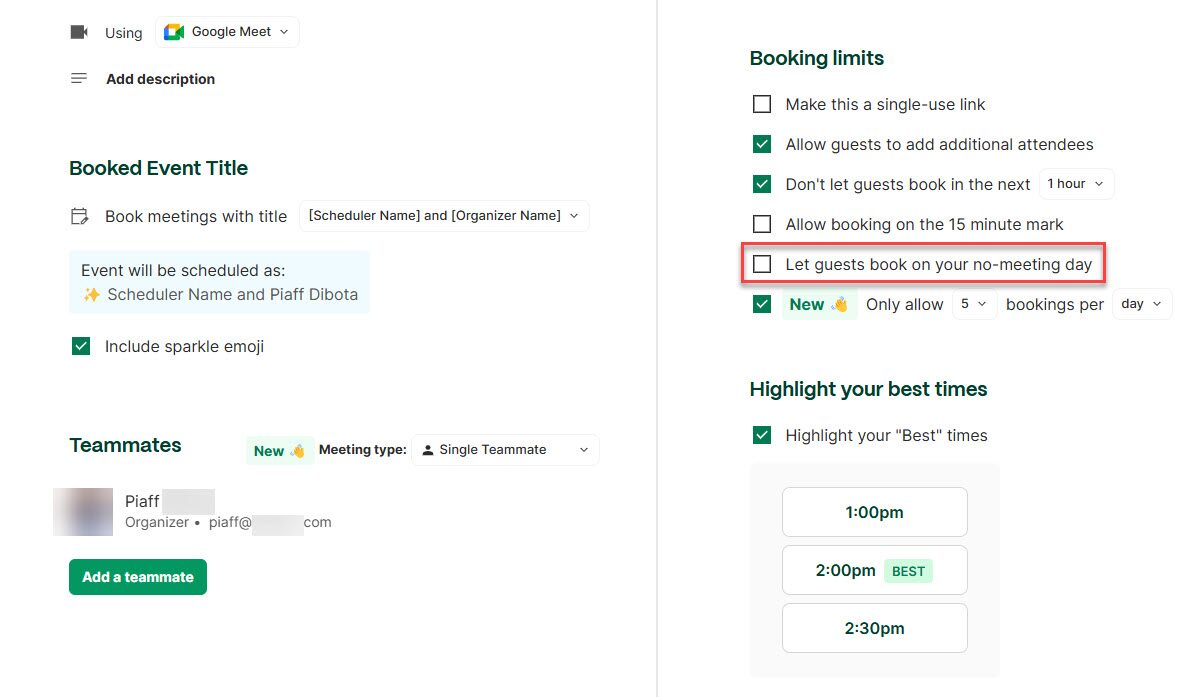
Task: Click the Add a teammate button
Action: [x=137, y=577]
